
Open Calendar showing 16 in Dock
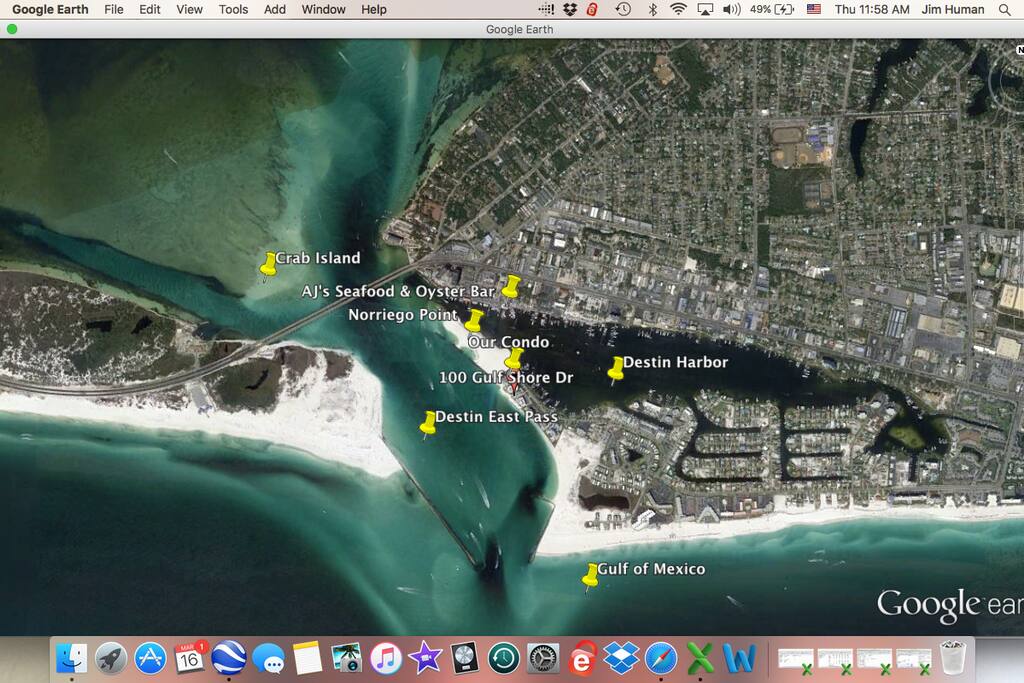pyautogui.click(x=189, y=658)
